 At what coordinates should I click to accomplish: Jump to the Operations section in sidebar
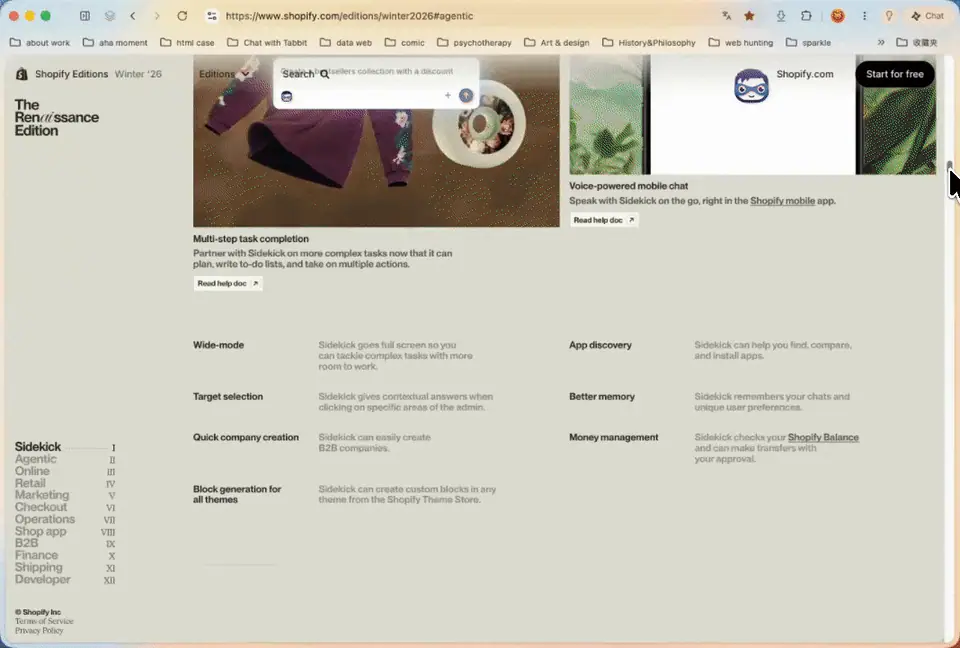(45, 519)
